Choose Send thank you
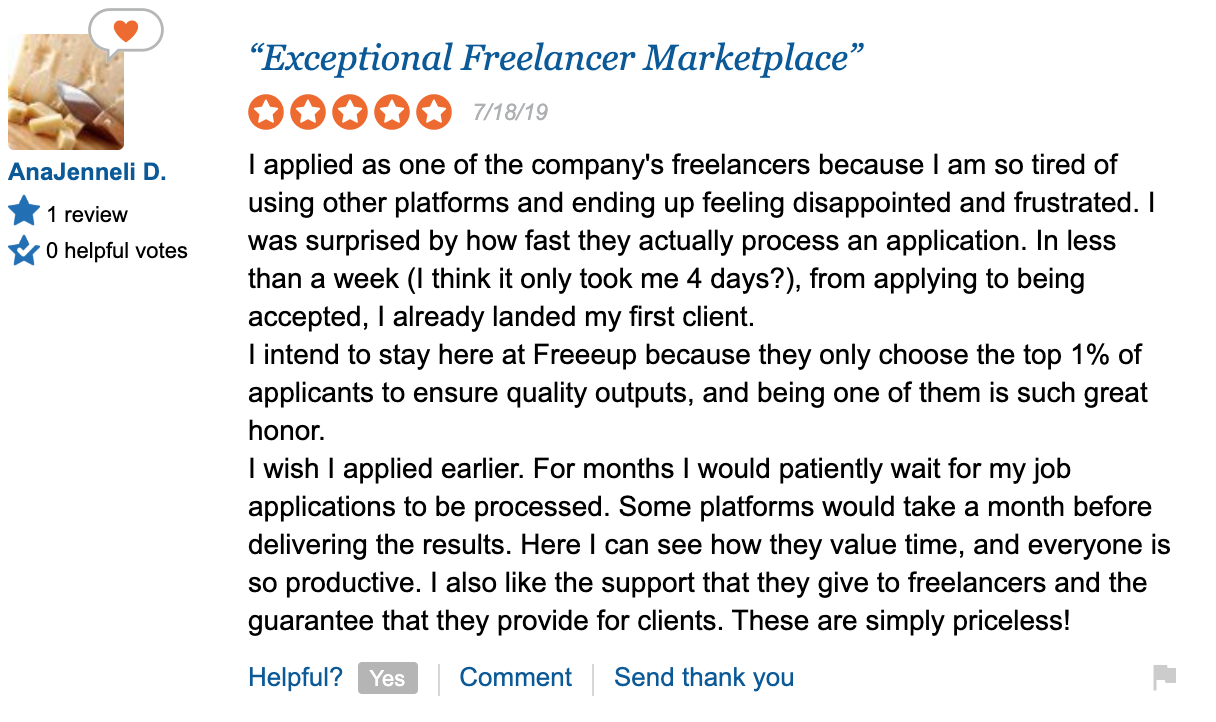The width and height of the screenshot is (1216, 722). pyautogui.click(x=704, y=677)
